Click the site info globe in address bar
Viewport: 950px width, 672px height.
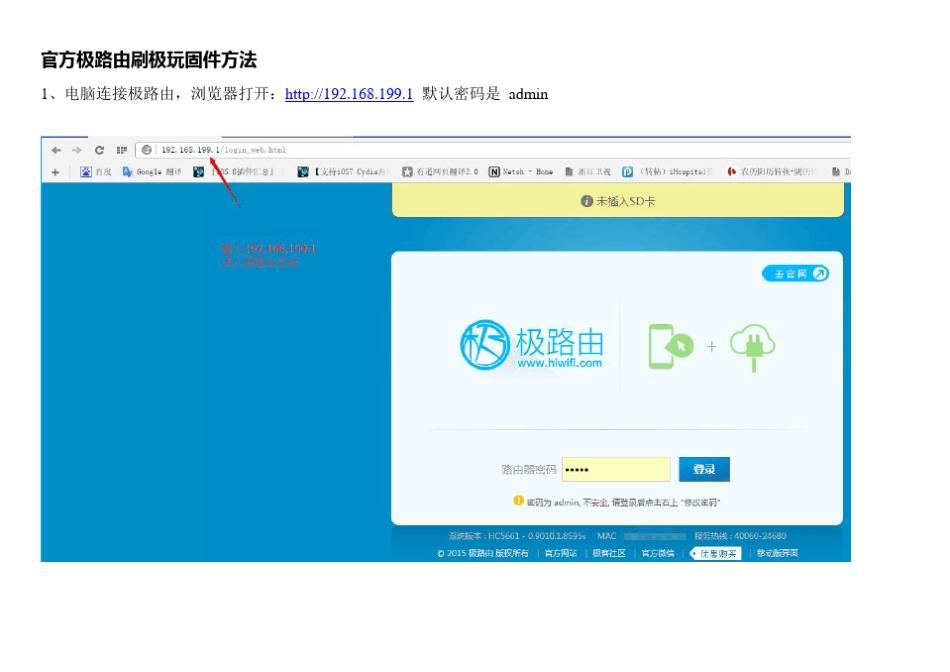pyautogui.click(x=146, y=150)
